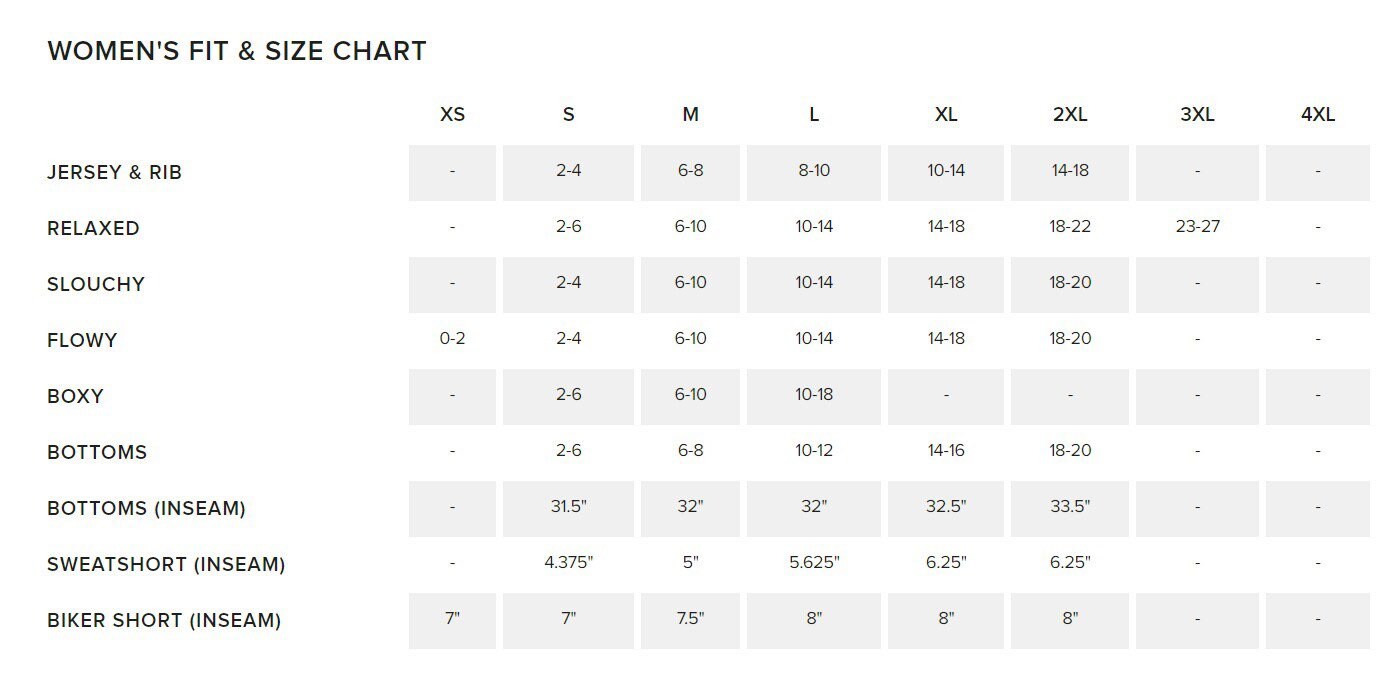1387x690 pixels.
Task: Click the 33.5" Bottoms inseam cell
Action: point(1070,507)
